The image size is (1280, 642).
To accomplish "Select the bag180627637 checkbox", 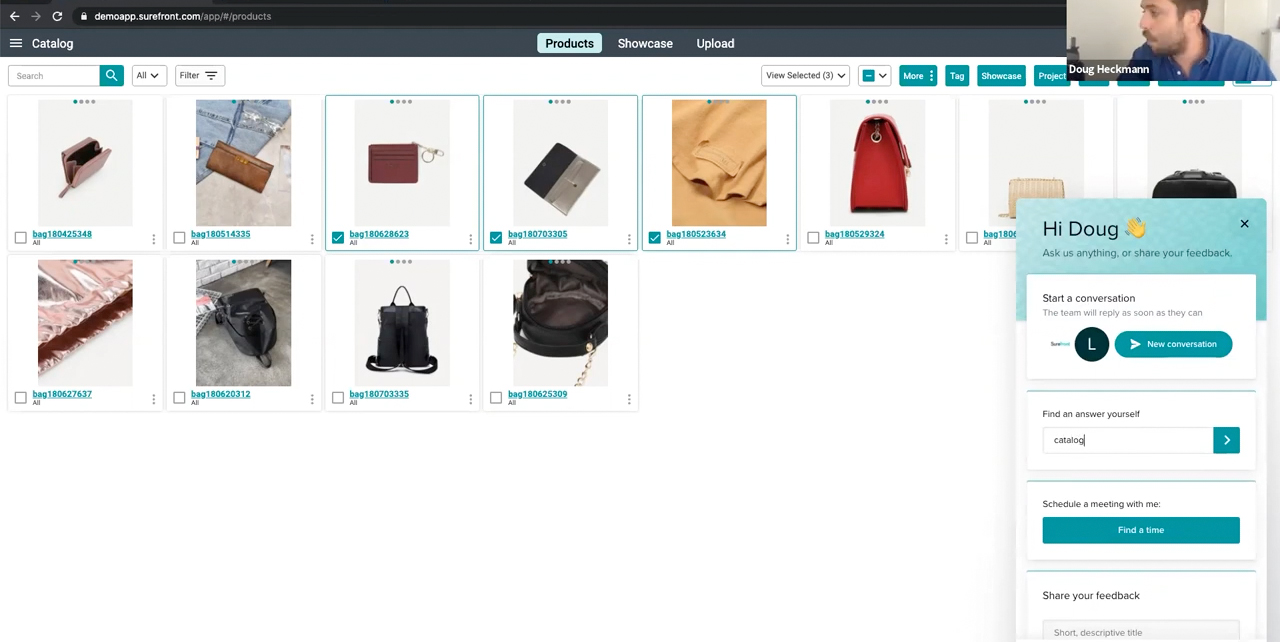I will (21, 398).
